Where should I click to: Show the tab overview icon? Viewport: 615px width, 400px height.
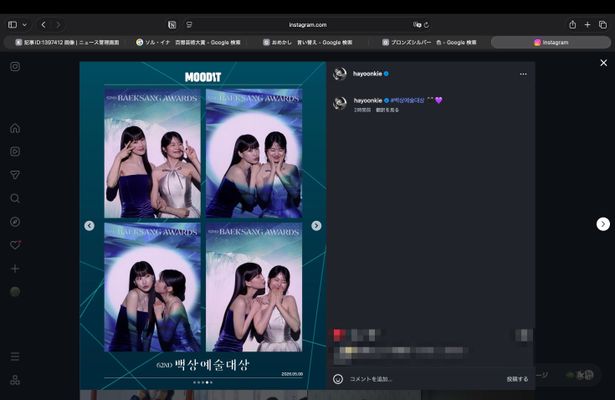click(603, 25)
